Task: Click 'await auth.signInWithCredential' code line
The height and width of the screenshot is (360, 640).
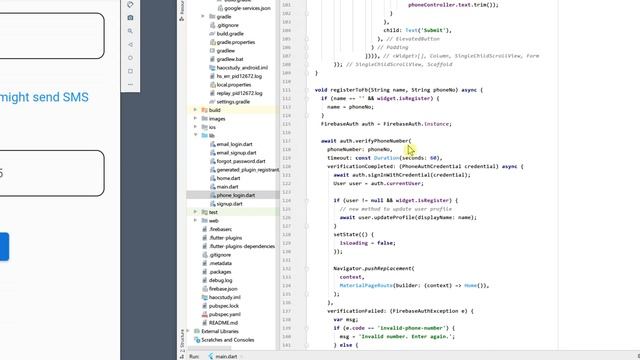Action: pos(402,175)
